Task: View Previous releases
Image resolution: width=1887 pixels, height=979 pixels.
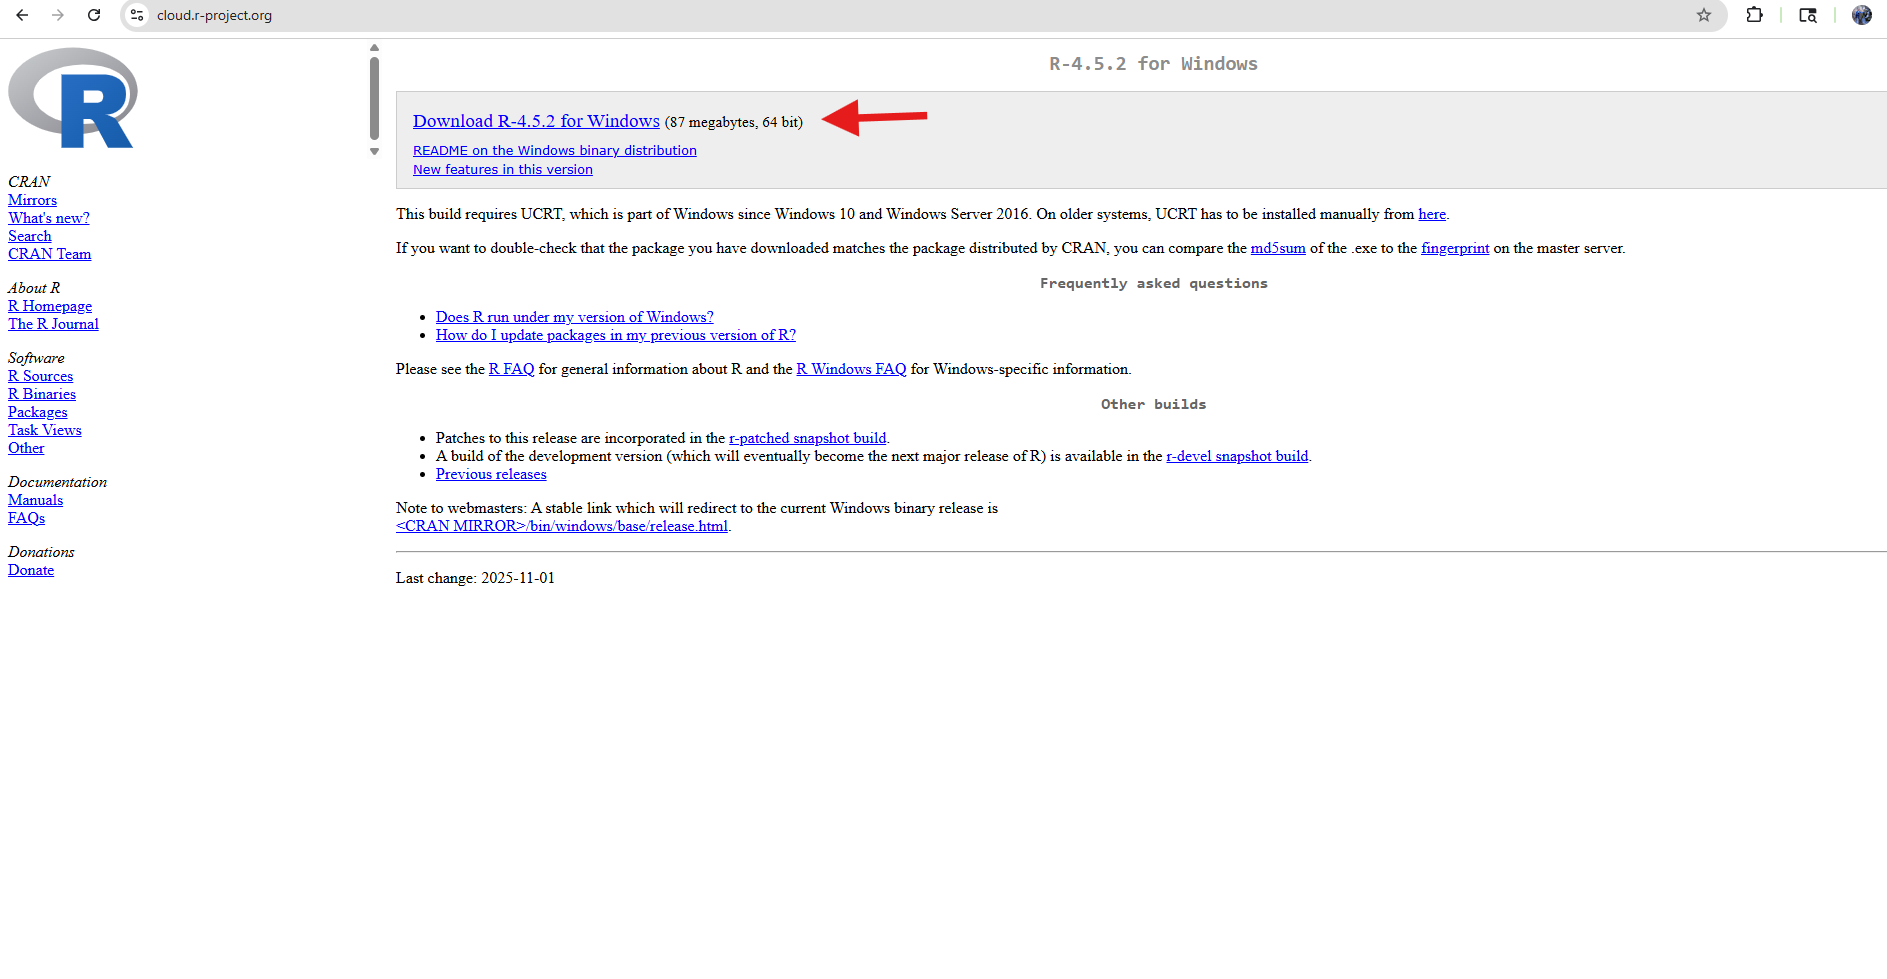Action: point(491,474)
